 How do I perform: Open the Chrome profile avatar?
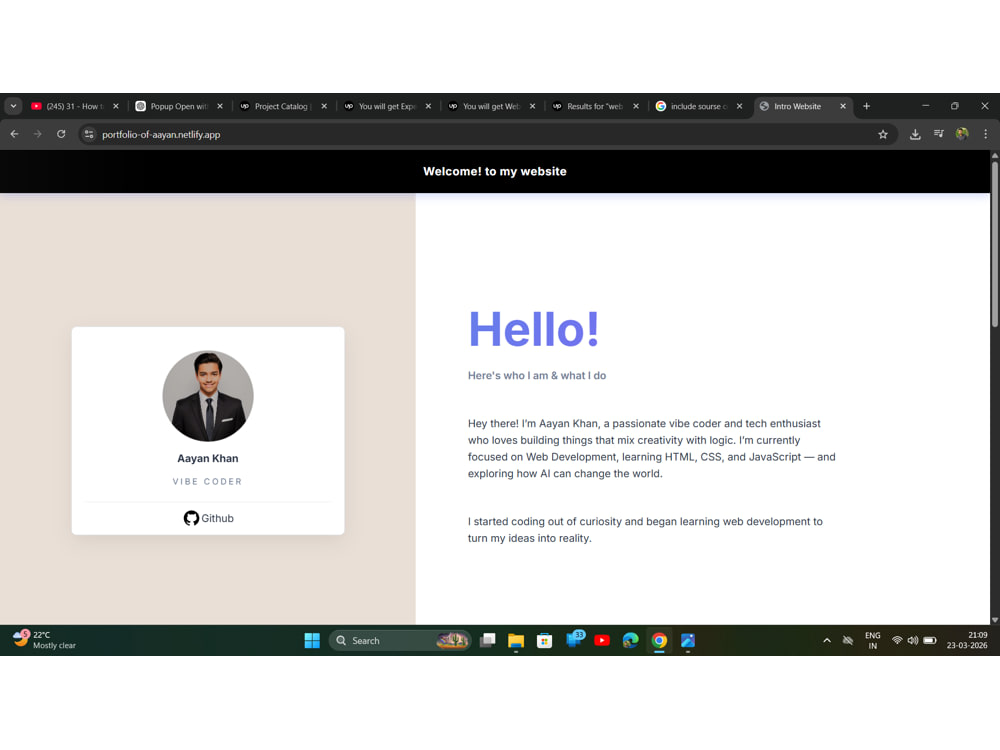click(962, 134)
